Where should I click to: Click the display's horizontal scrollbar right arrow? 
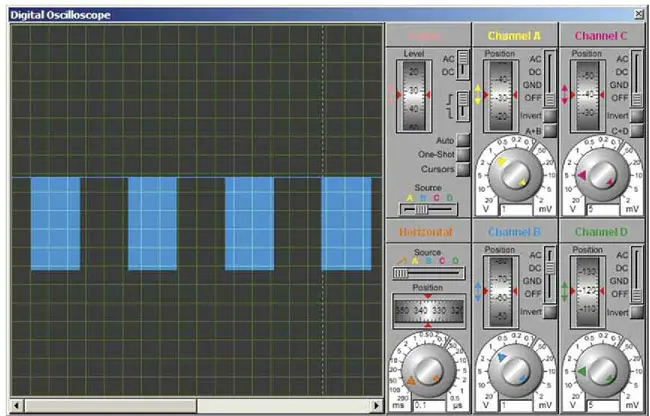click(377, 406)
